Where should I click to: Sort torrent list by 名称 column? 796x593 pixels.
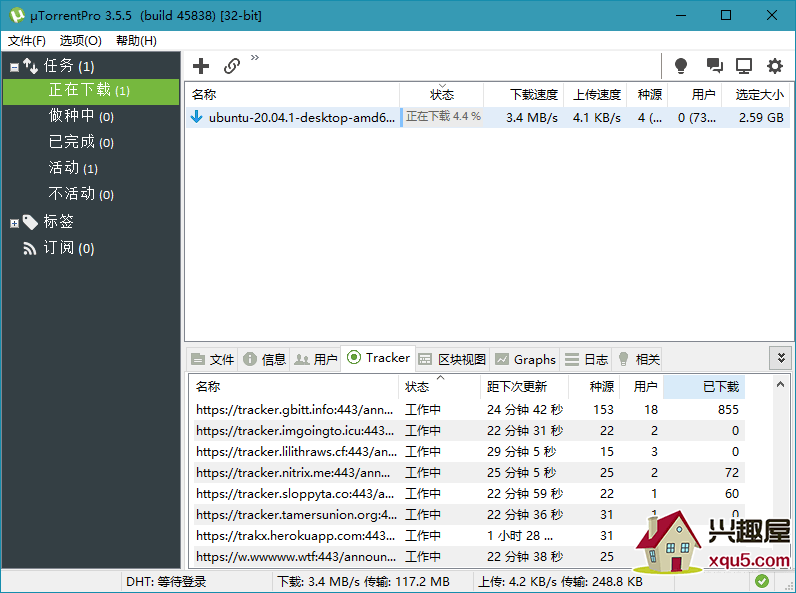point(292,94)
